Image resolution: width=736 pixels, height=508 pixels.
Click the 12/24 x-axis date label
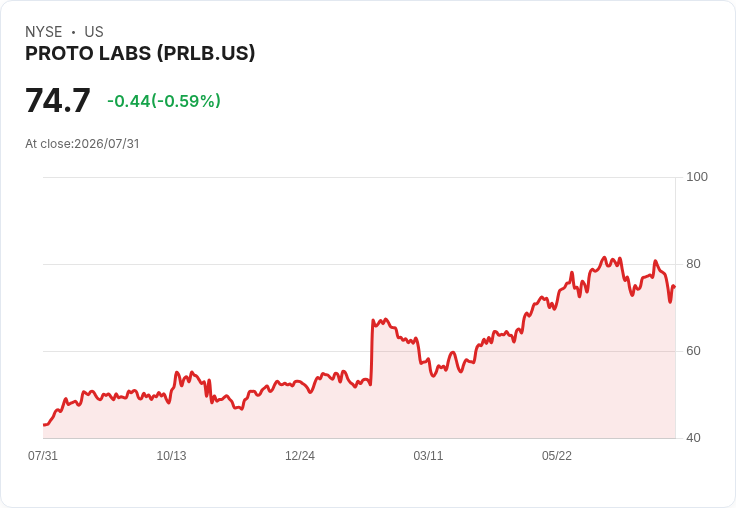point(300,456)
